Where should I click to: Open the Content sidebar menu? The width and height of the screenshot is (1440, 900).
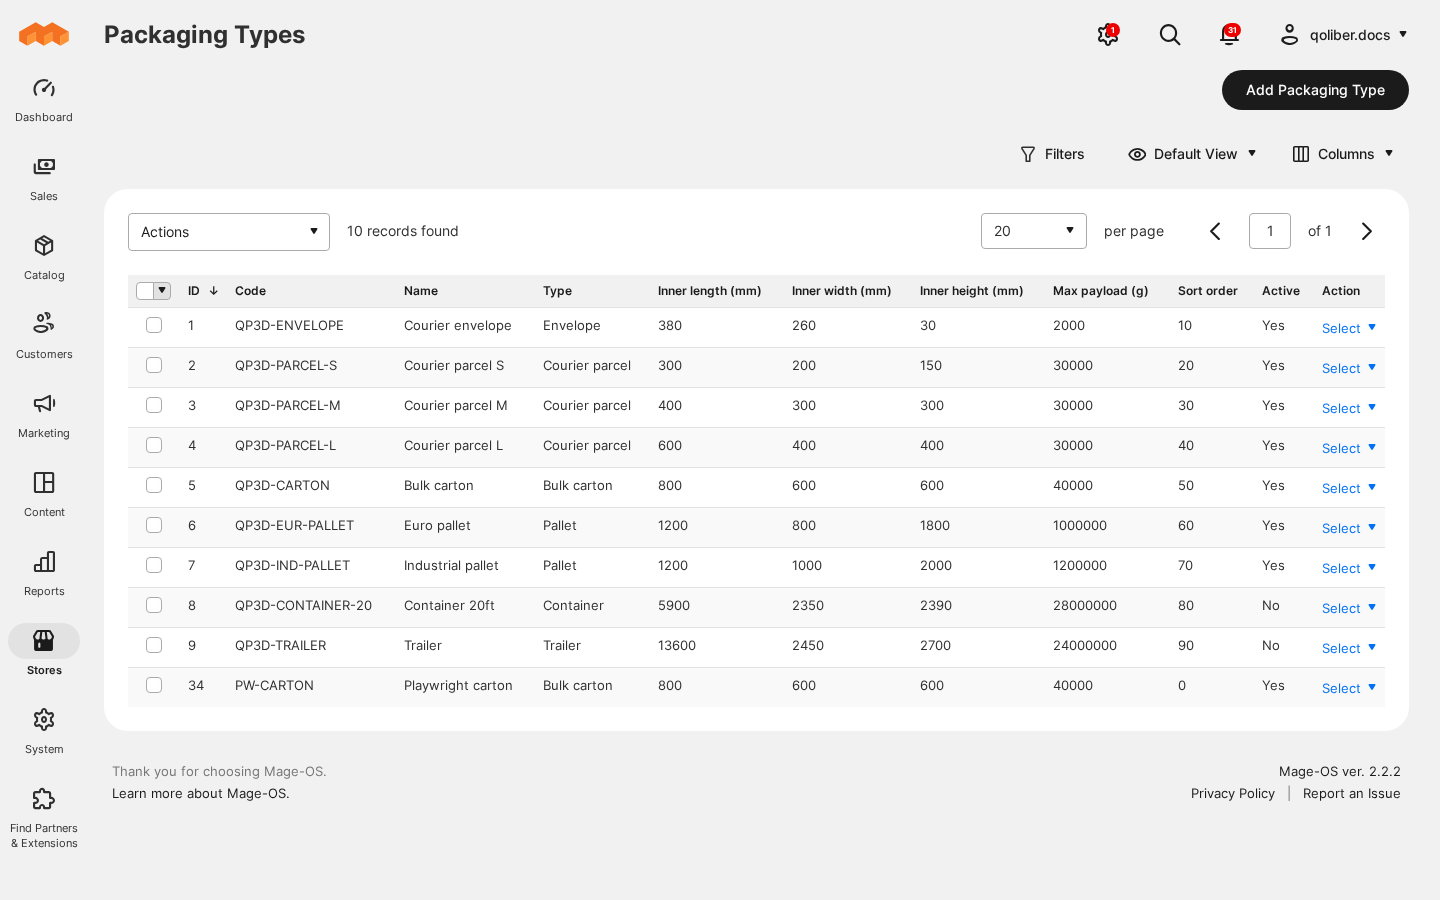pos(44,495)
